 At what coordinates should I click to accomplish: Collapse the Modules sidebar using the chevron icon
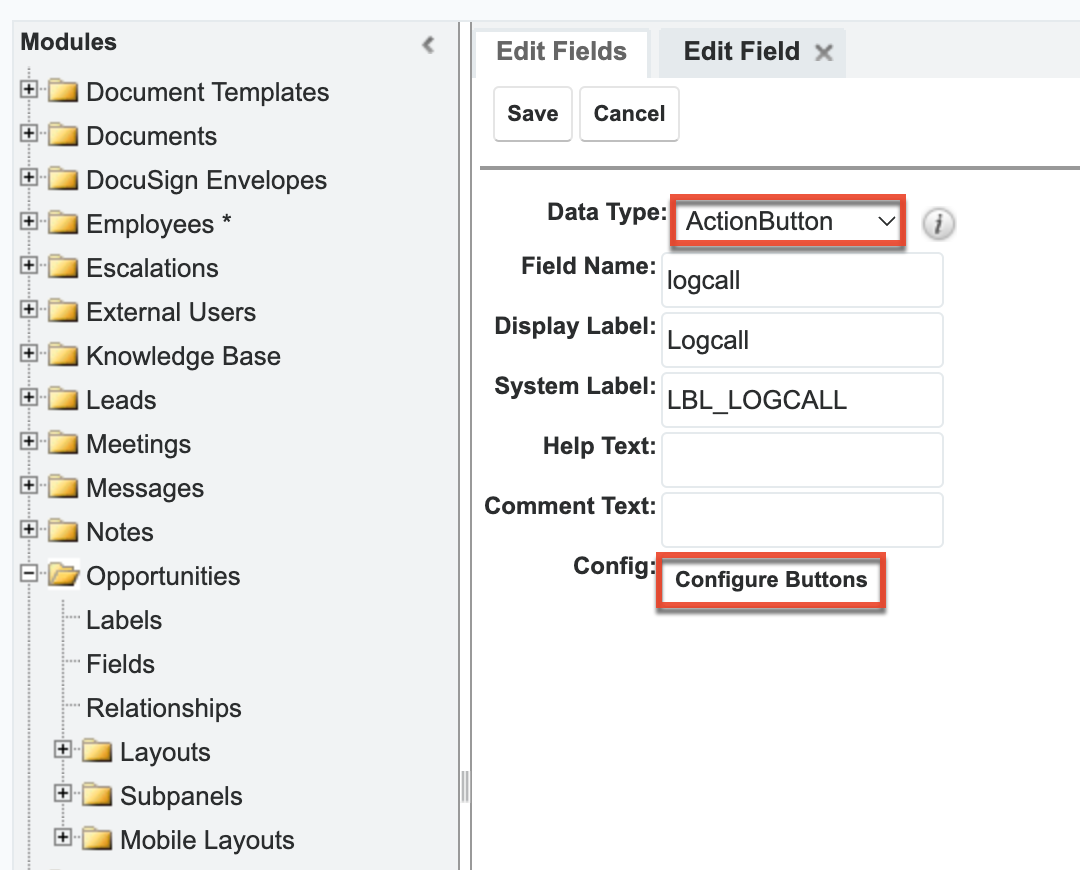click(x=429, y=44)
